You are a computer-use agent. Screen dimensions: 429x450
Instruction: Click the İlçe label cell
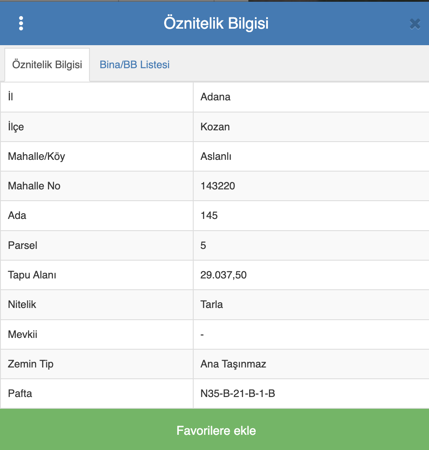[x=97, y=127]
